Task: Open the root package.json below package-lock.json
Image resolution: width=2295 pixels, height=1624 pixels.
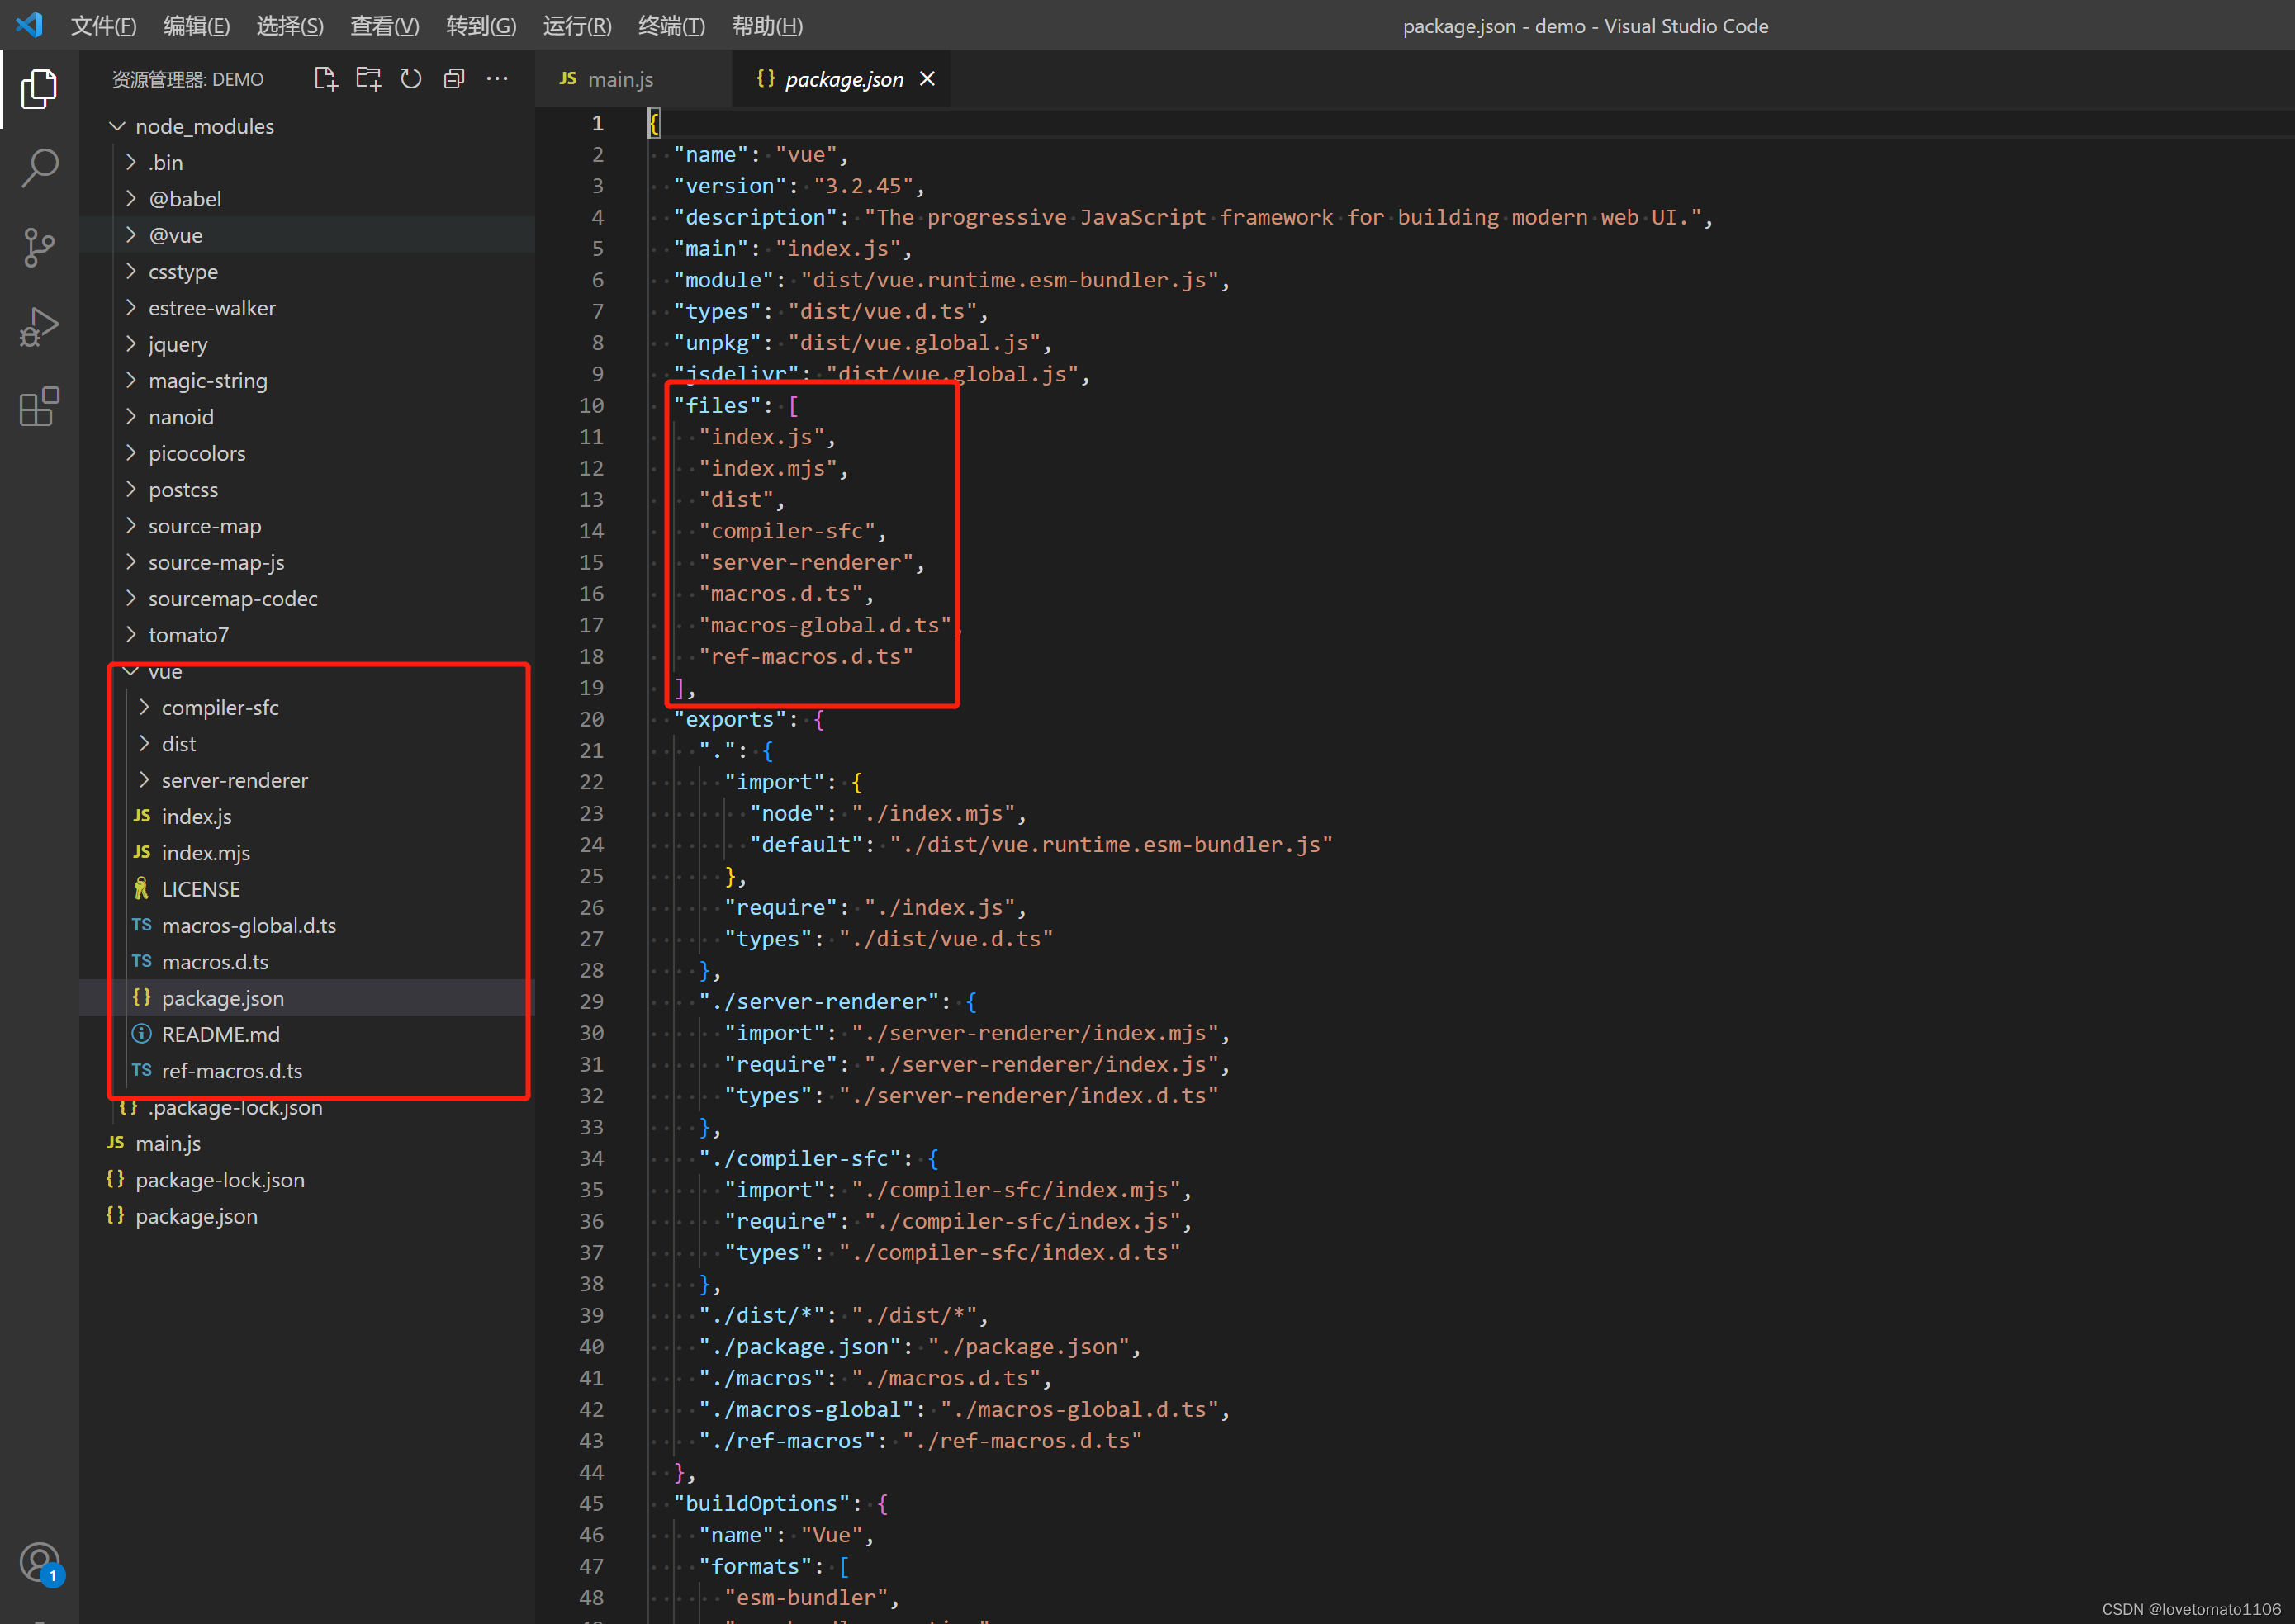Action: 307,1216
